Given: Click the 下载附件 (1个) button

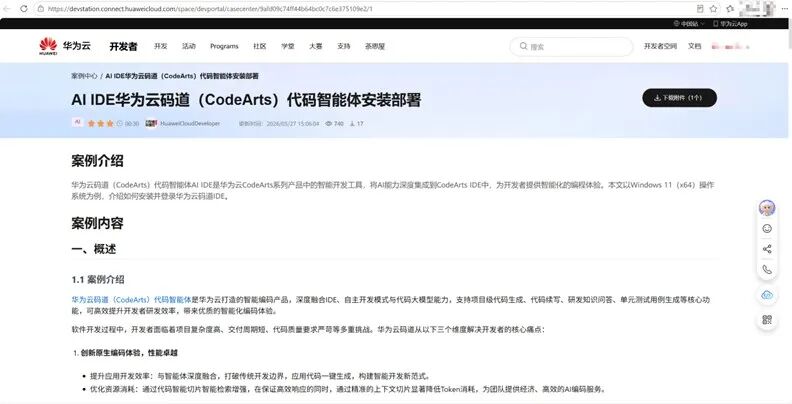Looking at the screenshot, I should click(679, 97).
